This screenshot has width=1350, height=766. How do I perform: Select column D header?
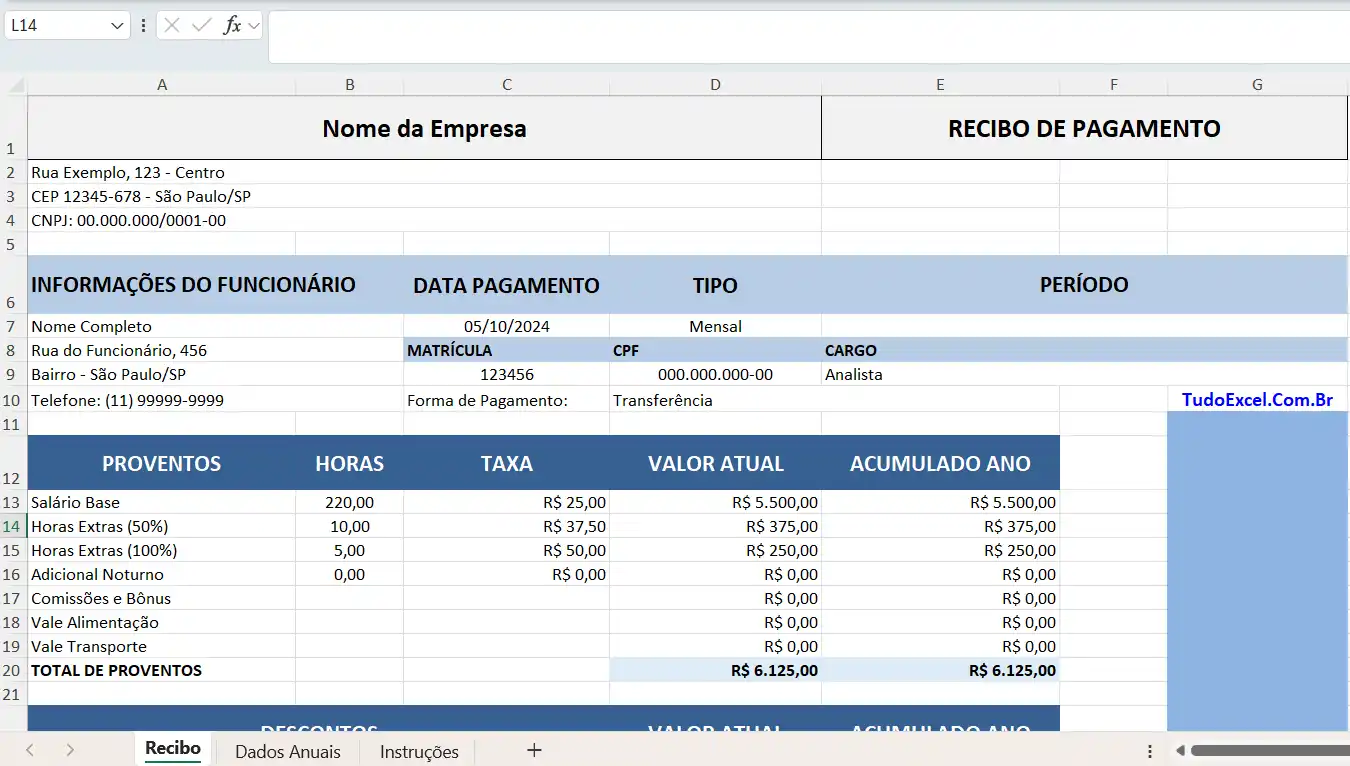tap(715, 85)
